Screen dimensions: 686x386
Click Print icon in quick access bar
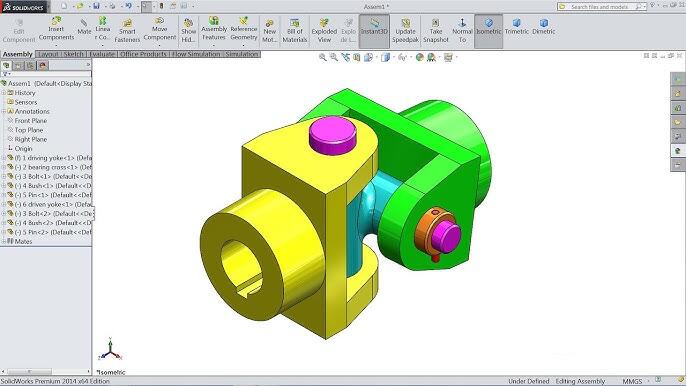coord(112,6)
